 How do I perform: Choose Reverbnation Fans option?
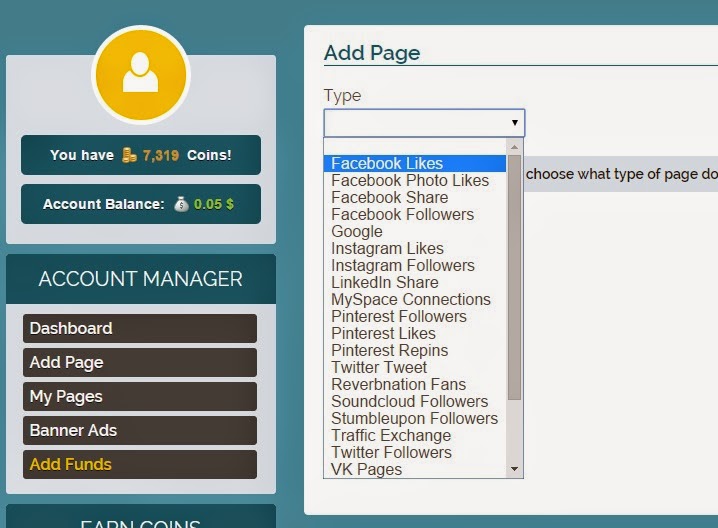click(414, 384)
